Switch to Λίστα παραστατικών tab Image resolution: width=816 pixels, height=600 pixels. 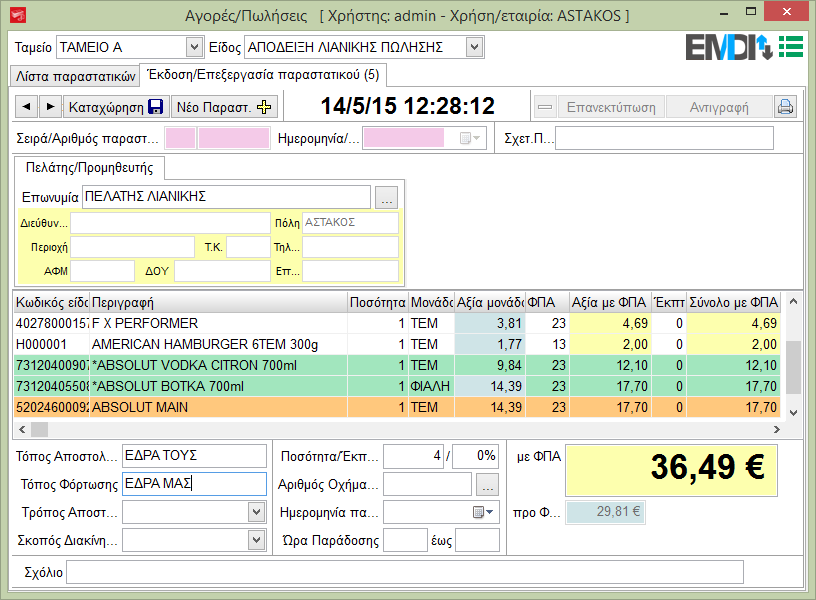click(75, 76)
